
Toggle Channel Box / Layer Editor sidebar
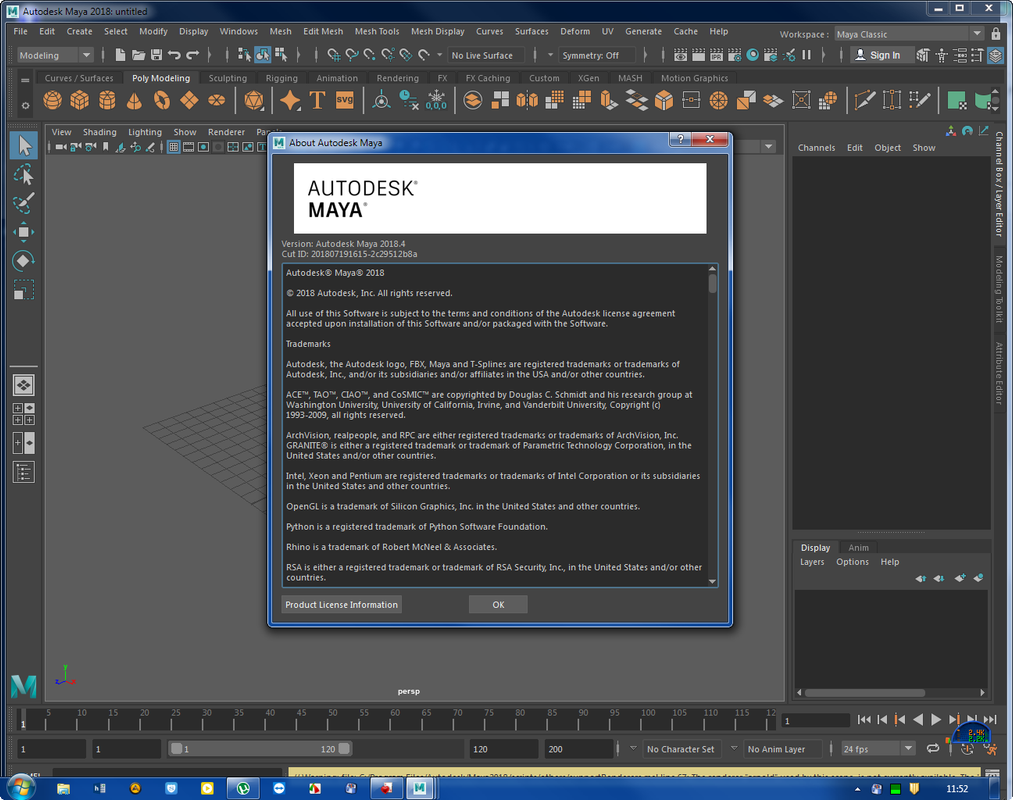(x=999, y=184)
